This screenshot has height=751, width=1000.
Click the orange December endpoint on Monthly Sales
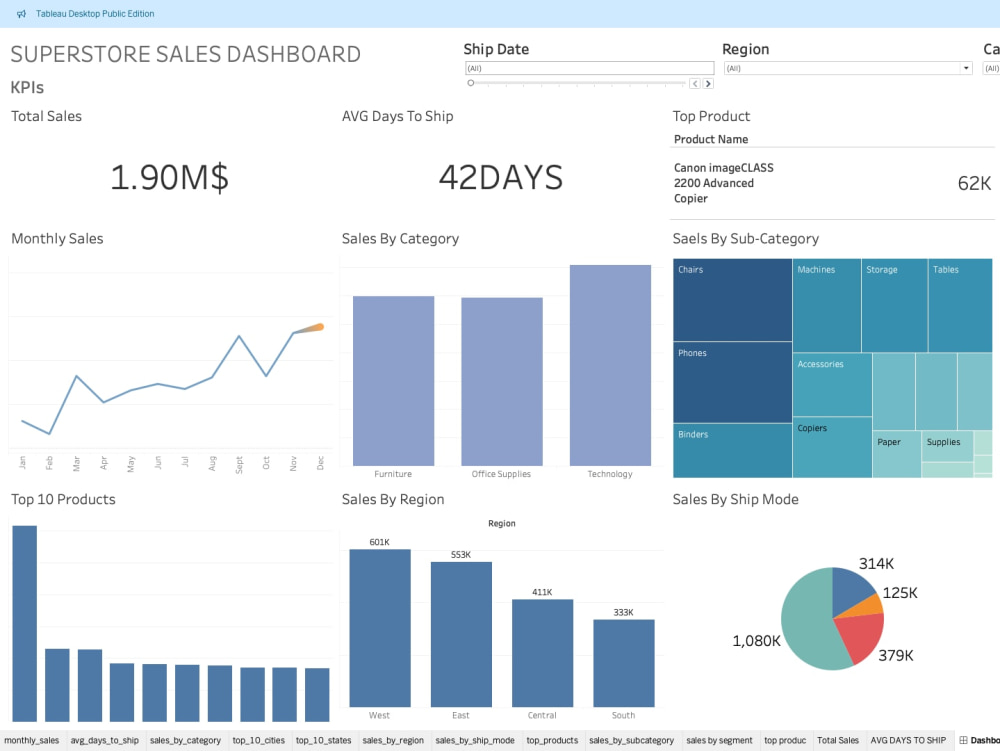(321, 327)
